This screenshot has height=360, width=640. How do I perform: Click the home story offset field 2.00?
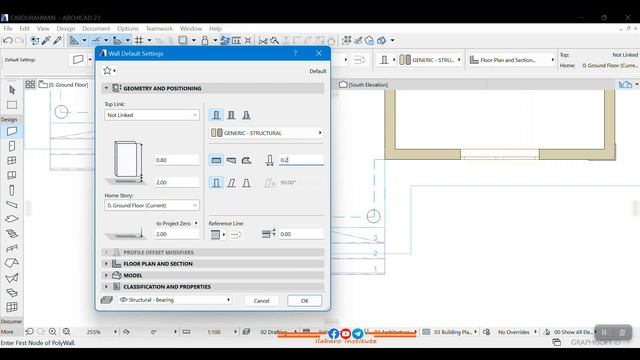click(x=177, y=234)
